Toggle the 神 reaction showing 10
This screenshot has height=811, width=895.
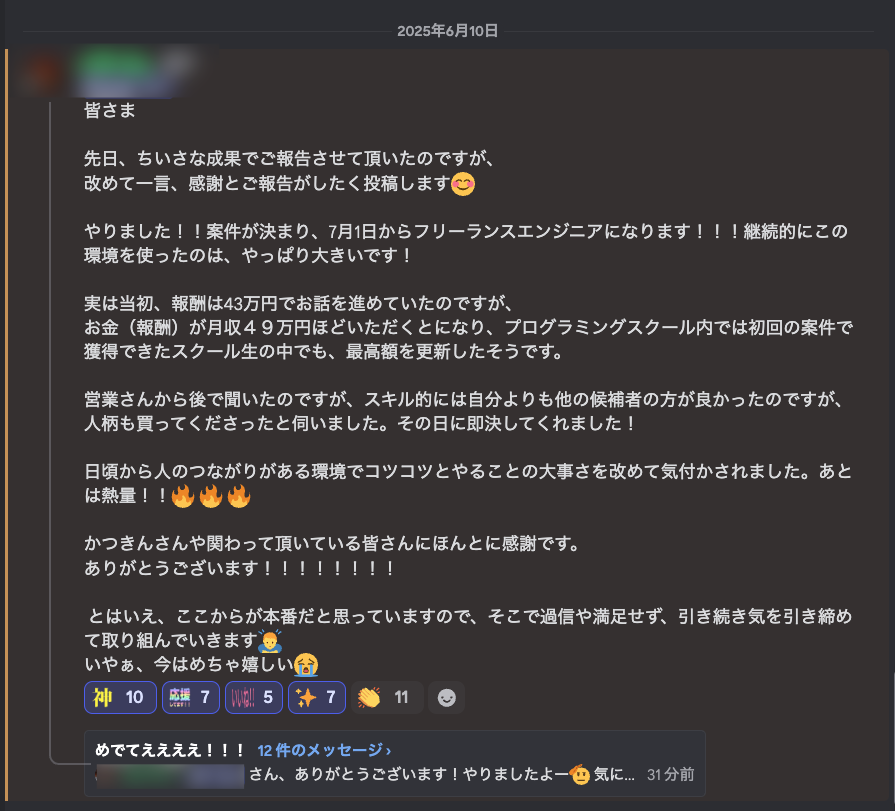point(120,697)
